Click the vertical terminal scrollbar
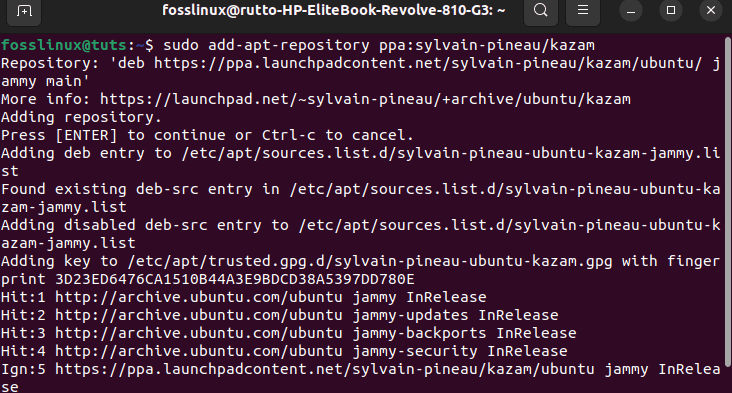Screen dimensions: 732x393 point(728,201)
